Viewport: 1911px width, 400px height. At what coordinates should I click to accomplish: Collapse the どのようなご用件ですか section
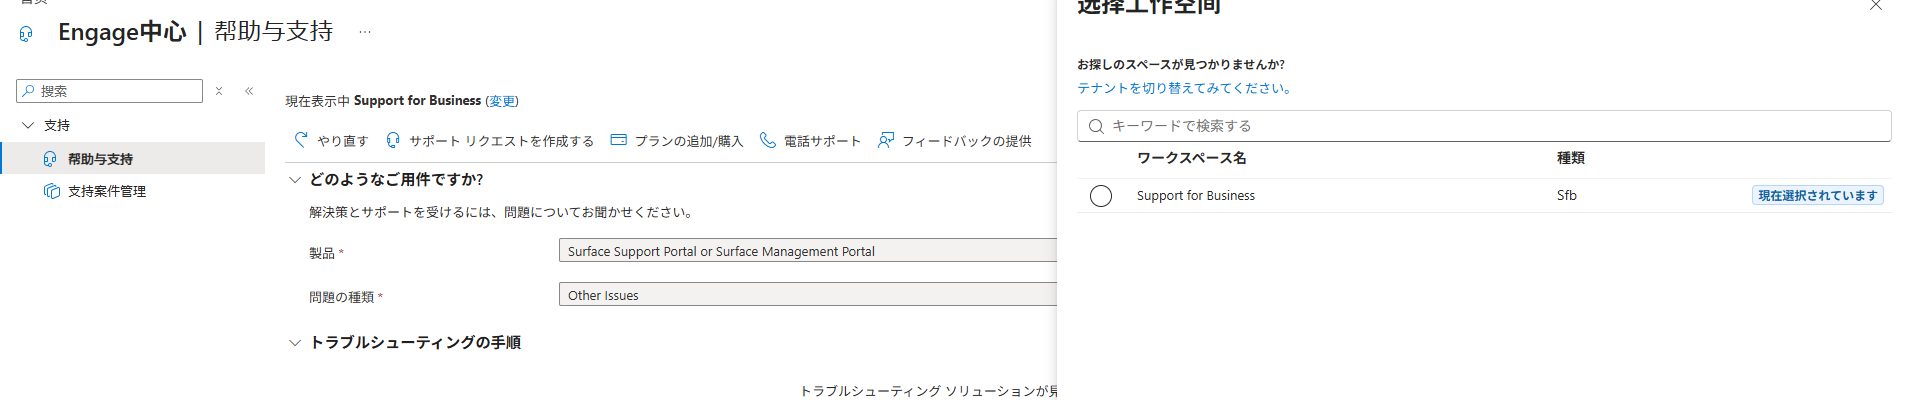[x=295, y=180]
